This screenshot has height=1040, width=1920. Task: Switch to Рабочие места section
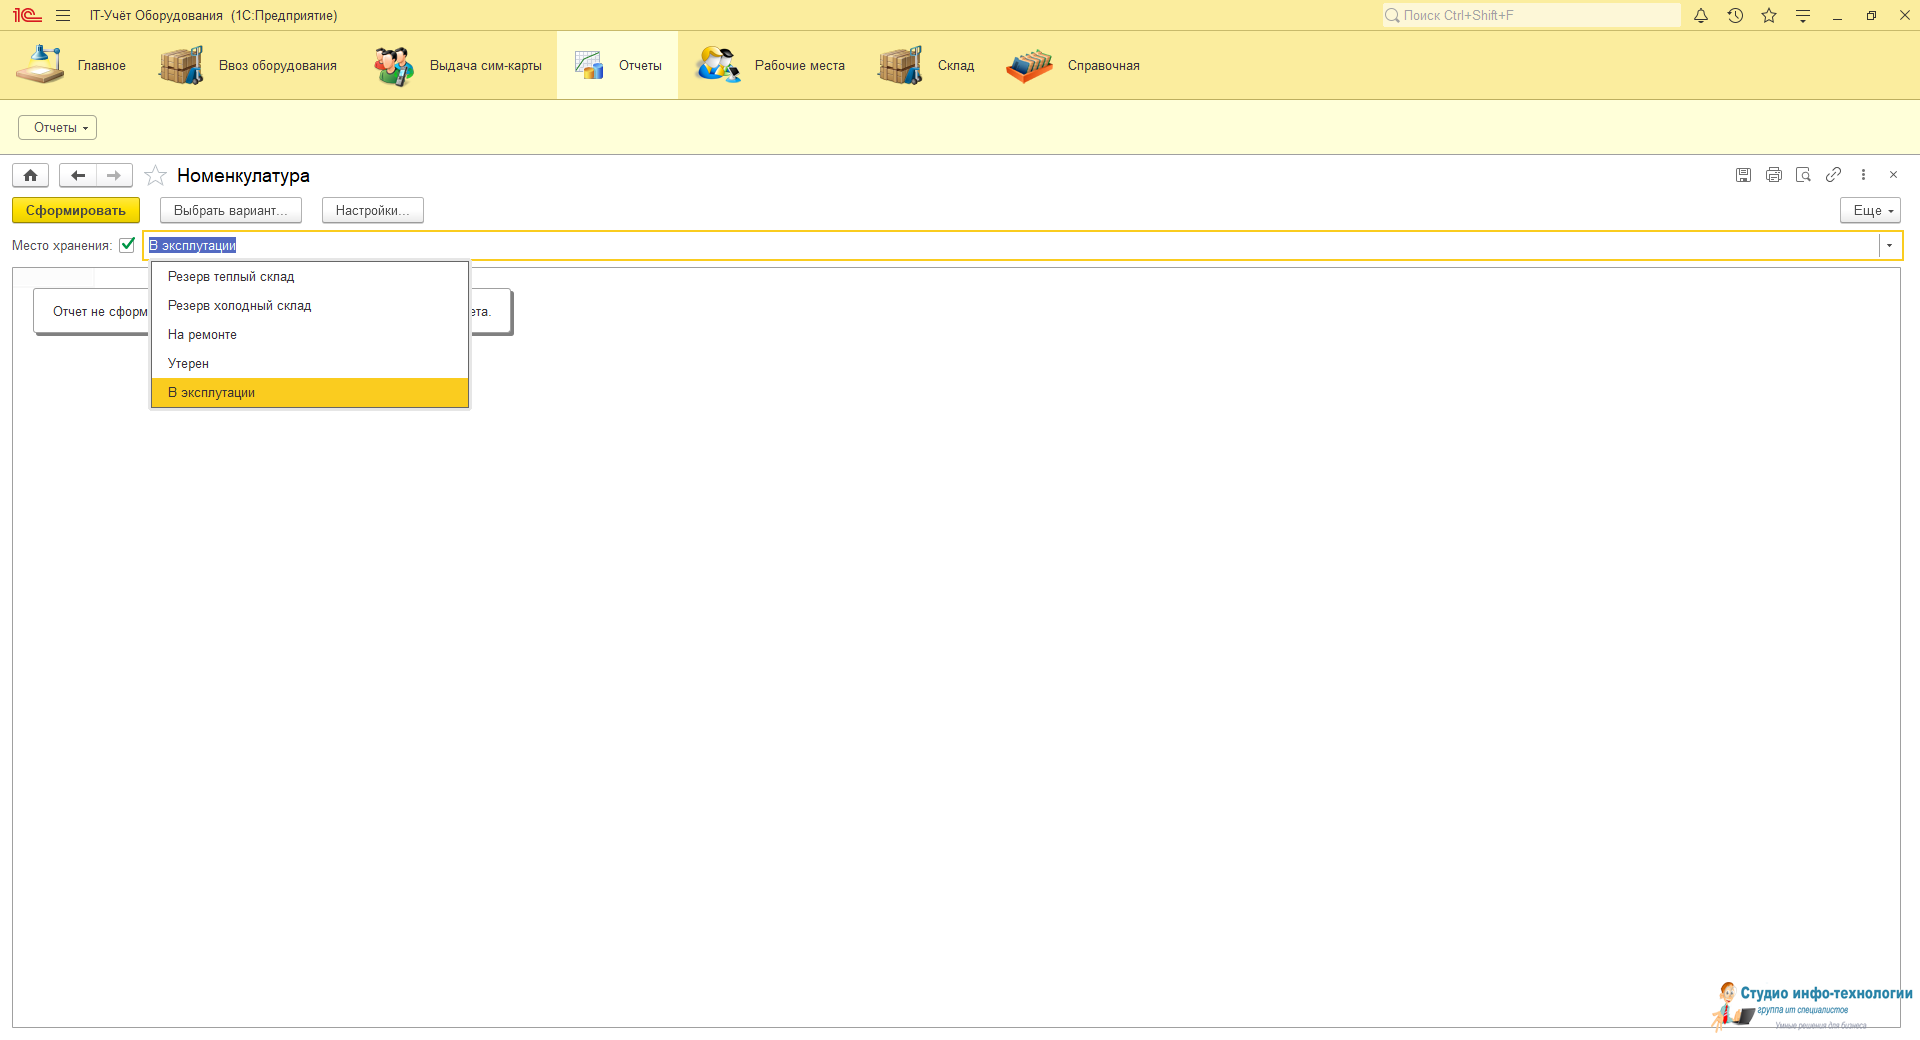[x=771, y=66]
